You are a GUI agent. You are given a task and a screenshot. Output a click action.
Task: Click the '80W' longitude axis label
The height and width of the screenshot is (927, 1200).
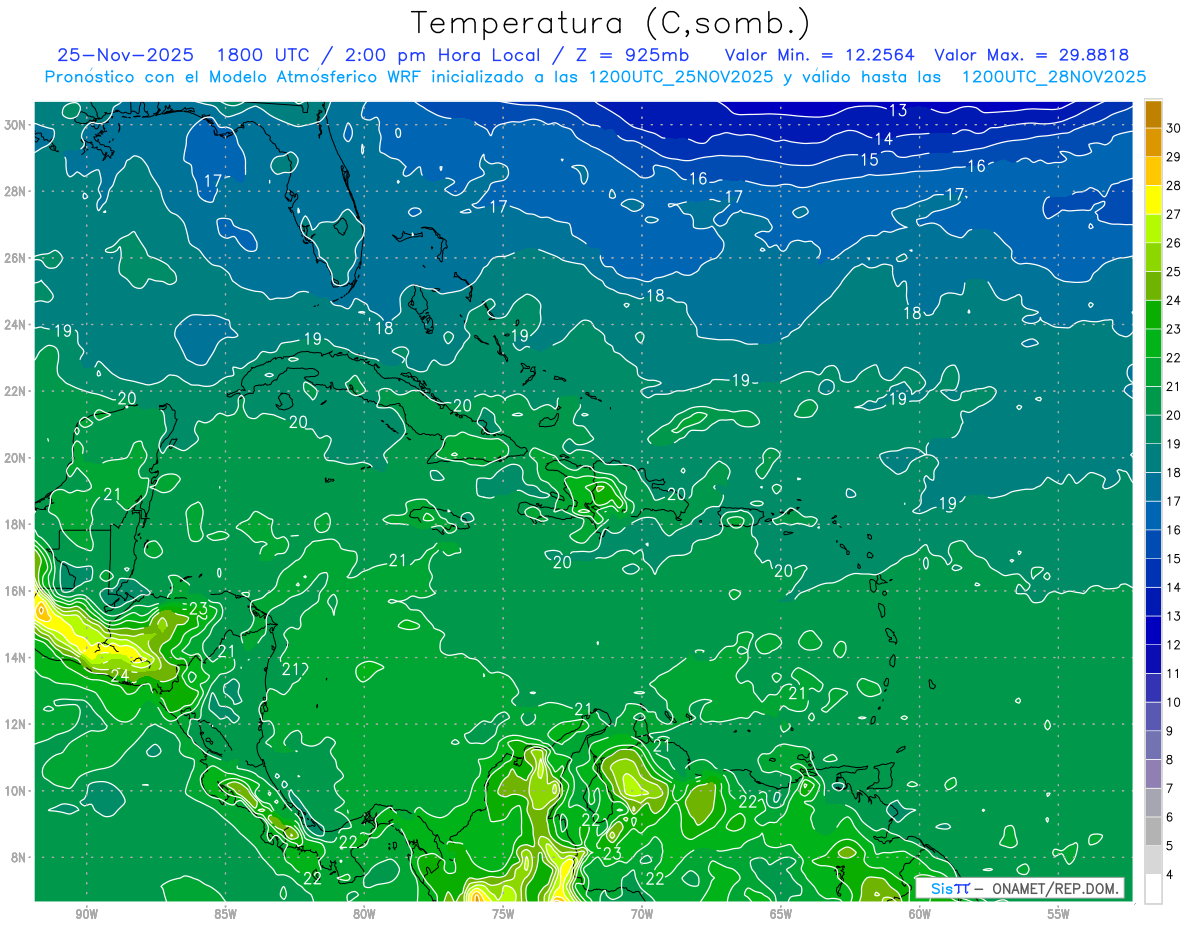pos(365,914)
